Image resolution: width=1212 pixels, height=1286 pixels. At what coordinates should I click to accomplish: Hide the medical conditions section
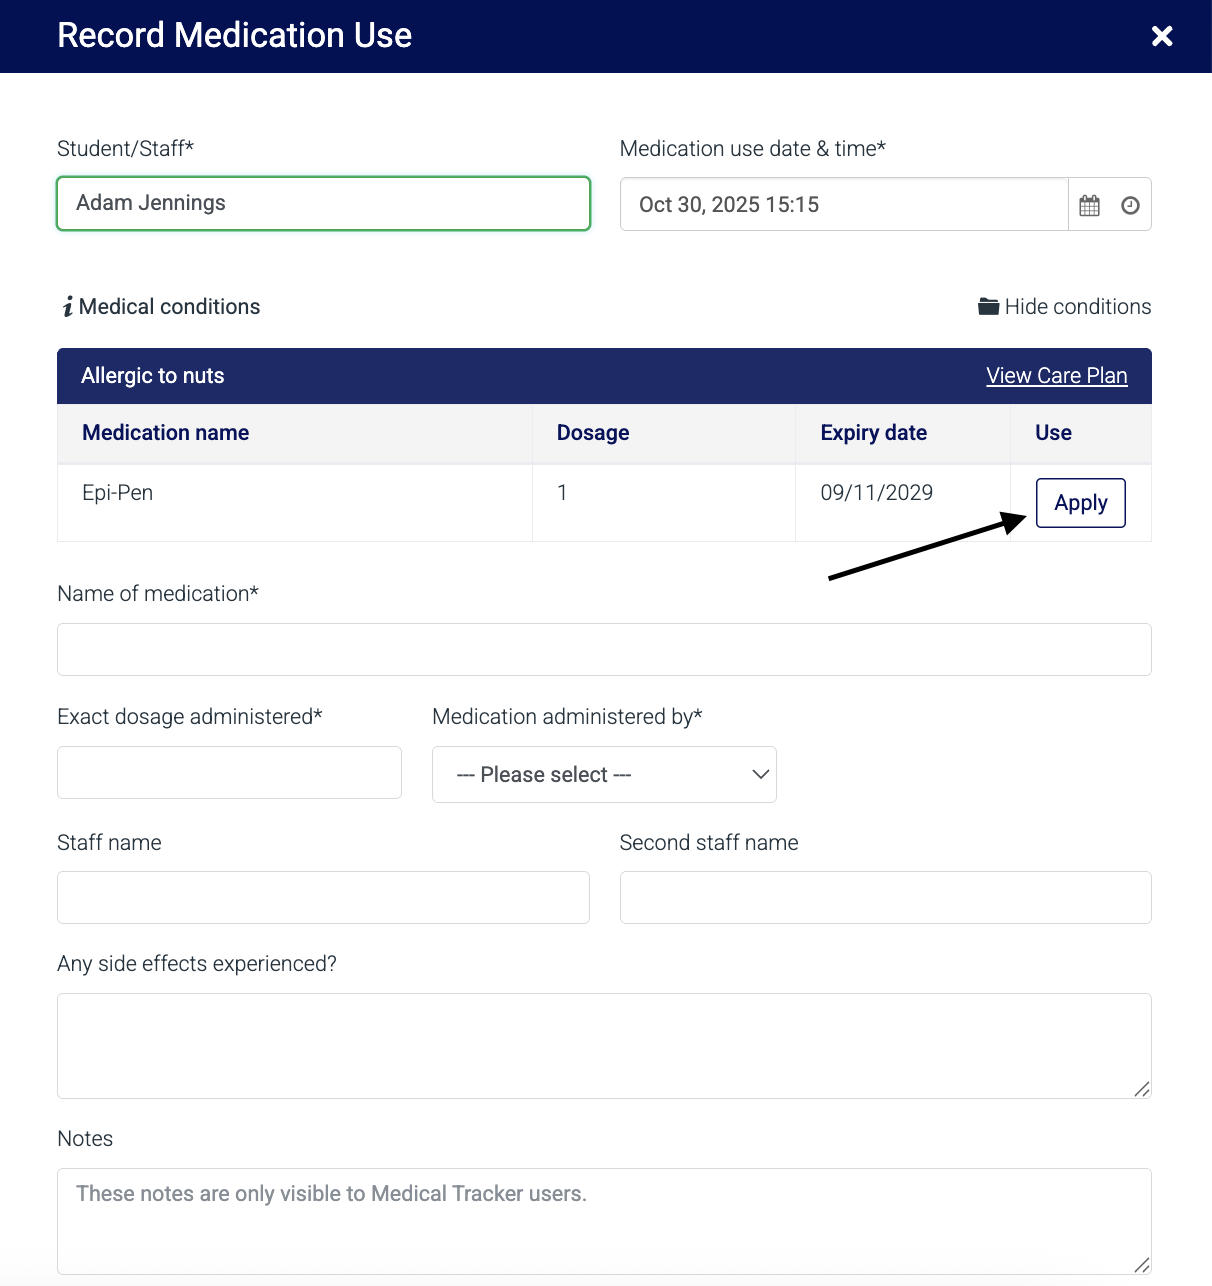click(1077, 307)
